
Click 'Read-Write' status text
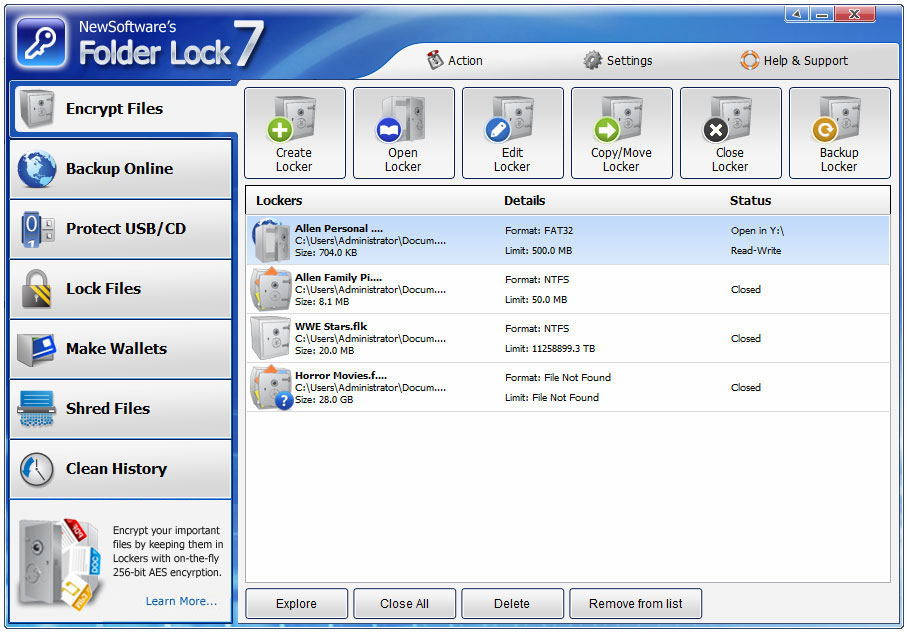click(756, 251)
